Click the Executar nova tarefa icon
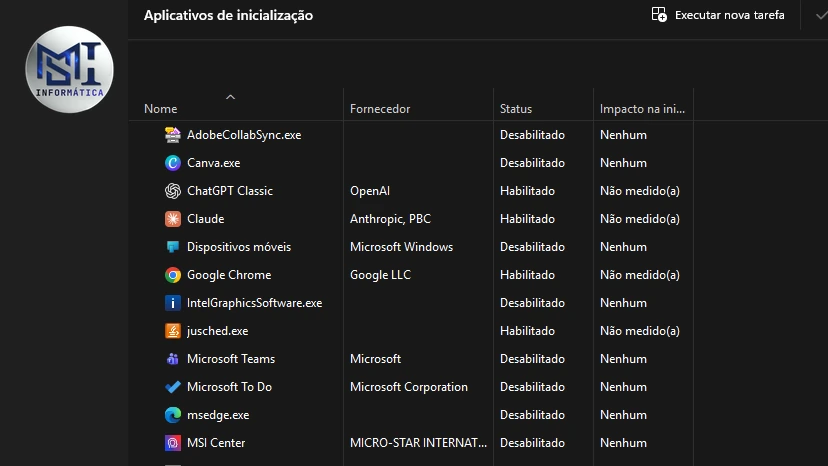828x466 pixels. [659, 15]
